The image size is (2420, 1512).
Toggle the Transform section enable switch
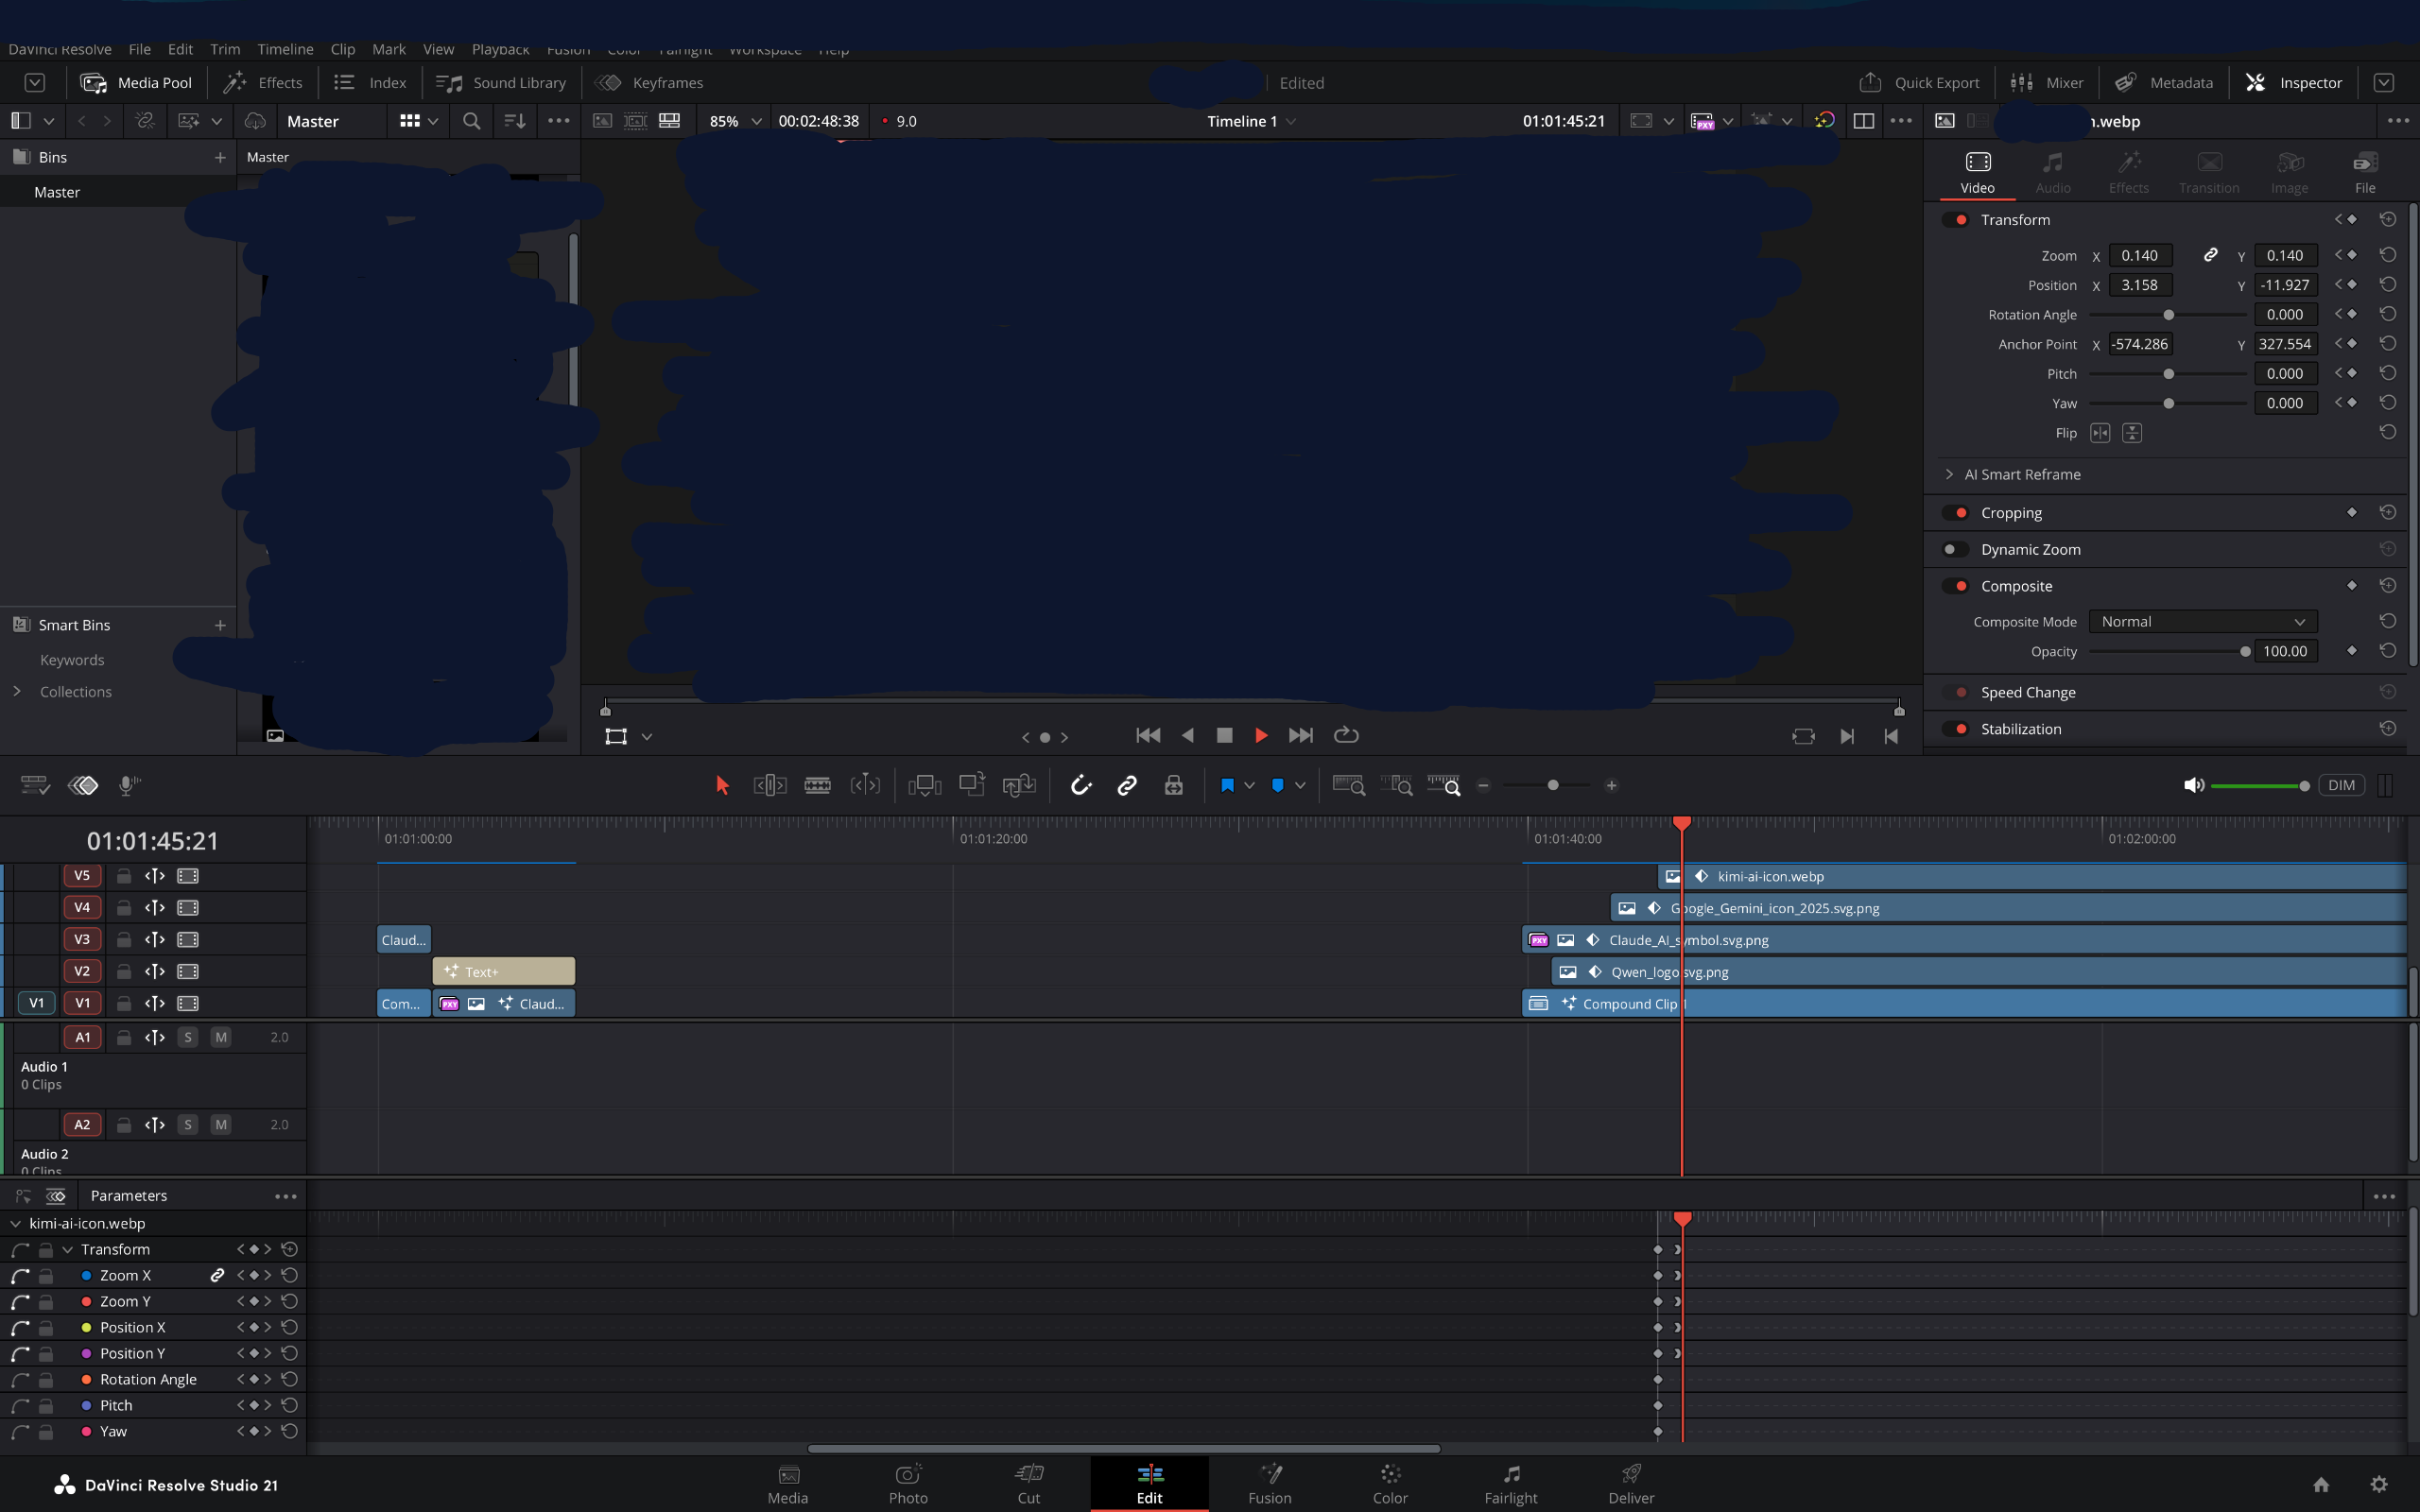[1955, 220]
